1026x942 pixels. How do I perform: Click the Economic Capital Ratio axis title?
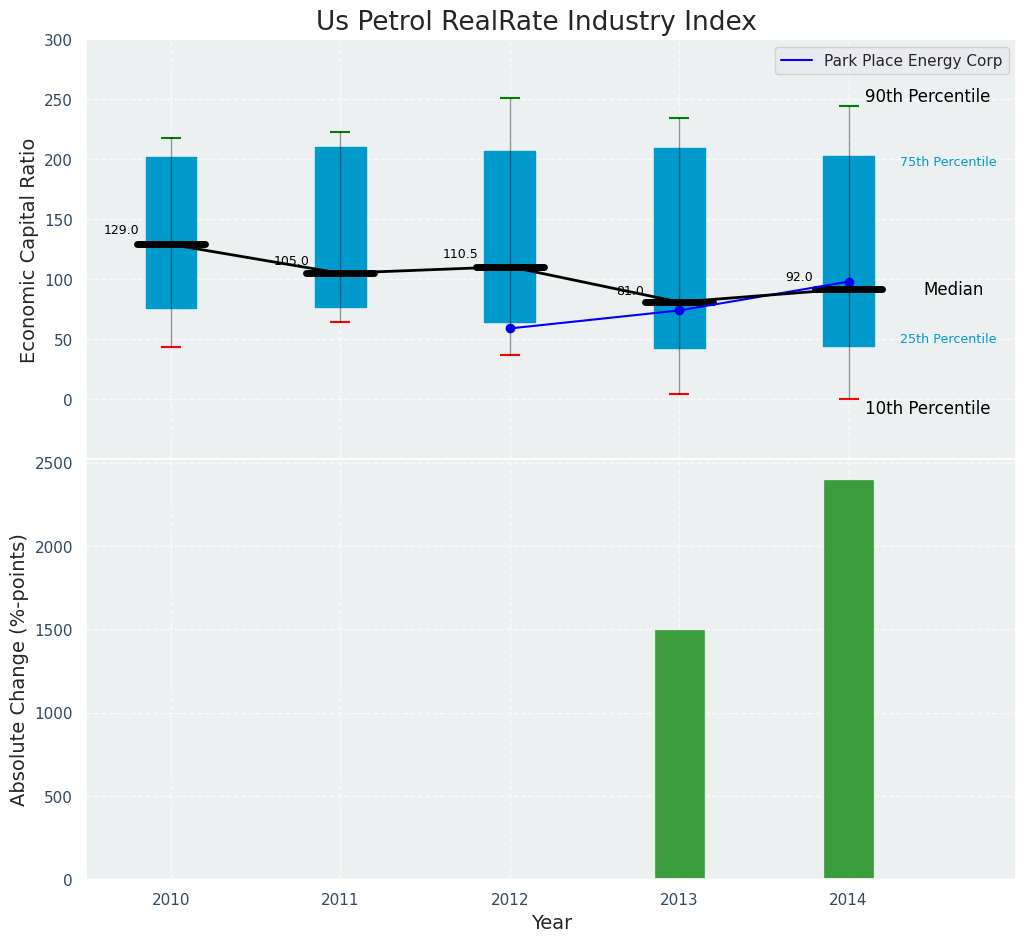click(x=29, y=250)
